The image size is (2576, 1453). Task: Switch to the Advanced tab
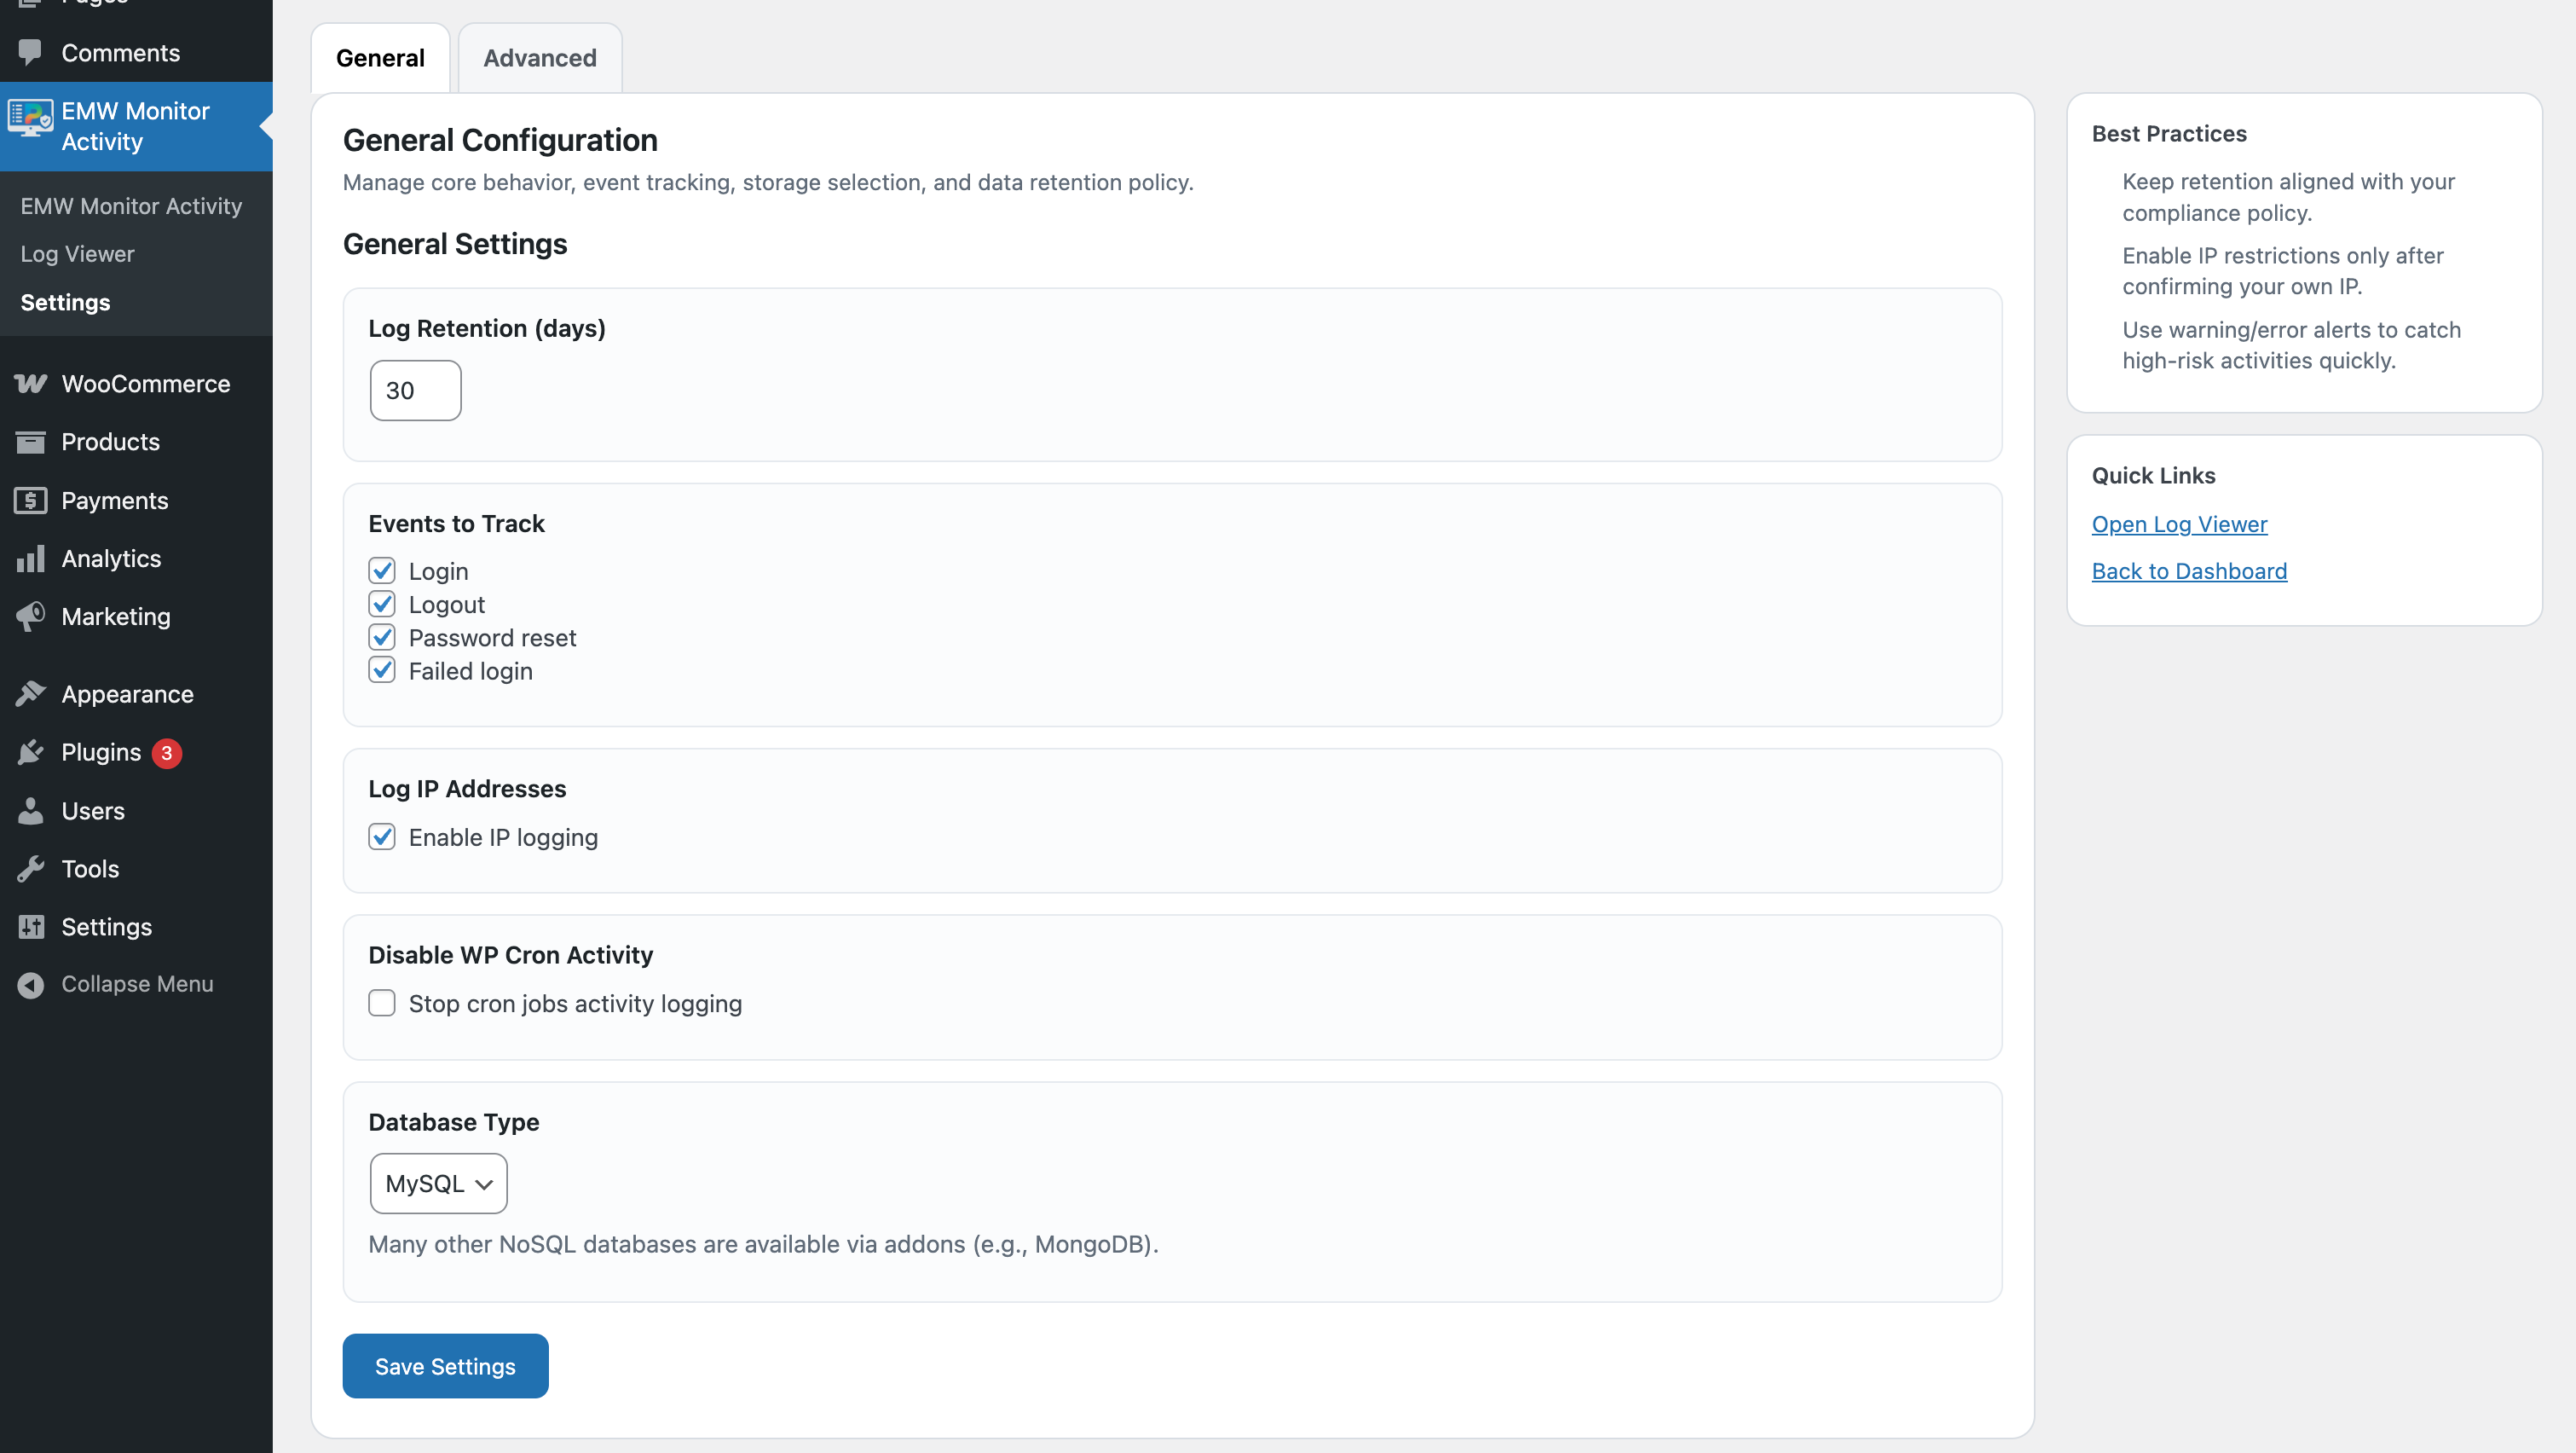click(539, 58)
